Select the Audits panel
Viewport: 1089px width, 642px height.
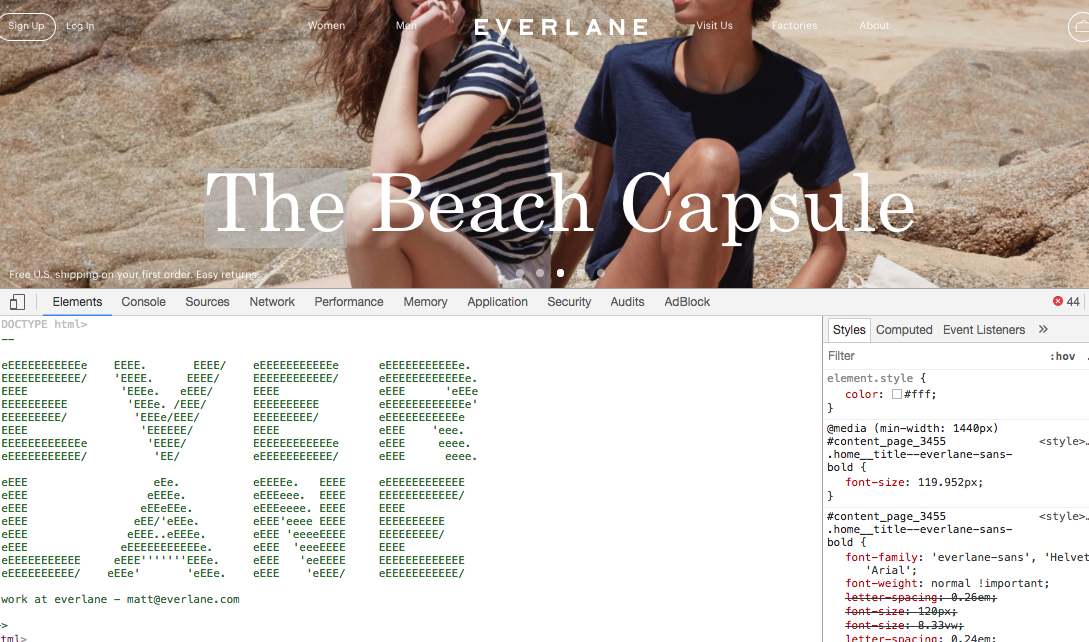pos(627,301)
